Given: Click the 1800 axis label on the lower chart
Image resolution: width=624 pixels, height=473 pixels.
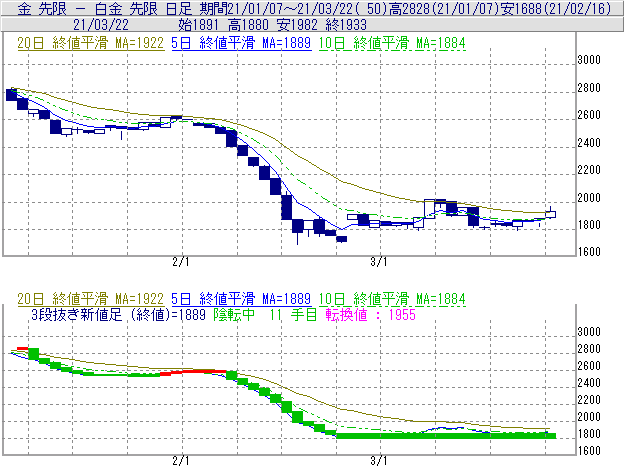Looking at the screenshot, I should click(x=589, y=434).
